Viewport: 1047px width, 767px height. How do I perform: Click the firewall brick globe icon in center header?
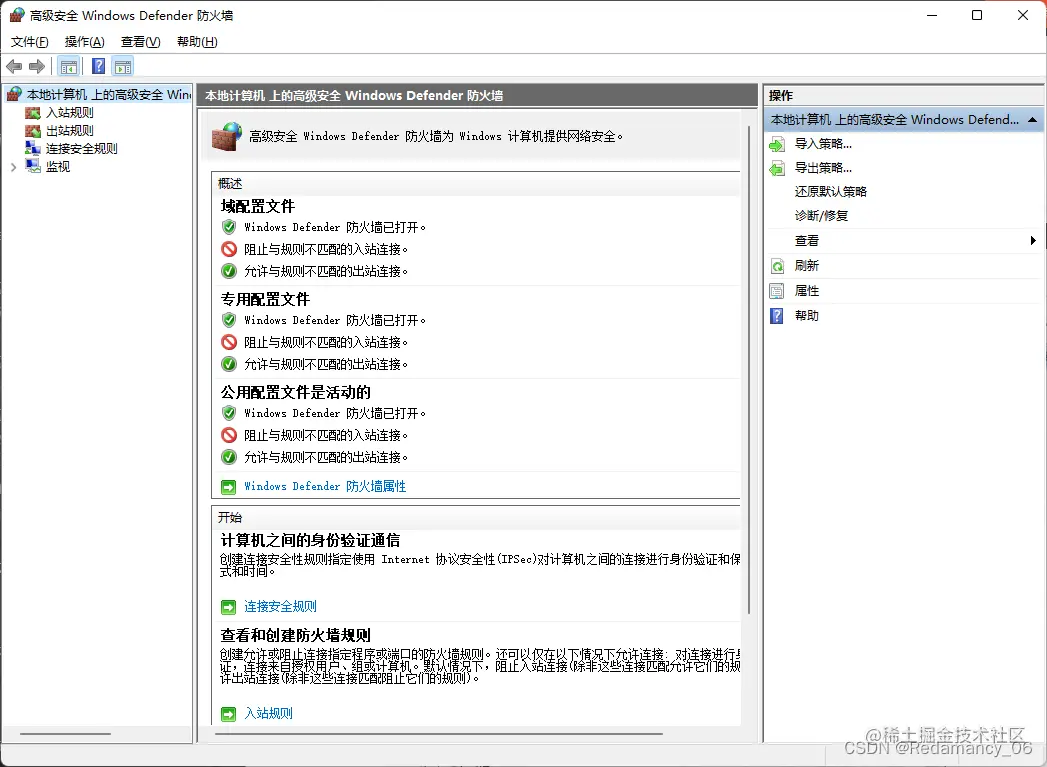pyautogui.click(x=227, y=136)
